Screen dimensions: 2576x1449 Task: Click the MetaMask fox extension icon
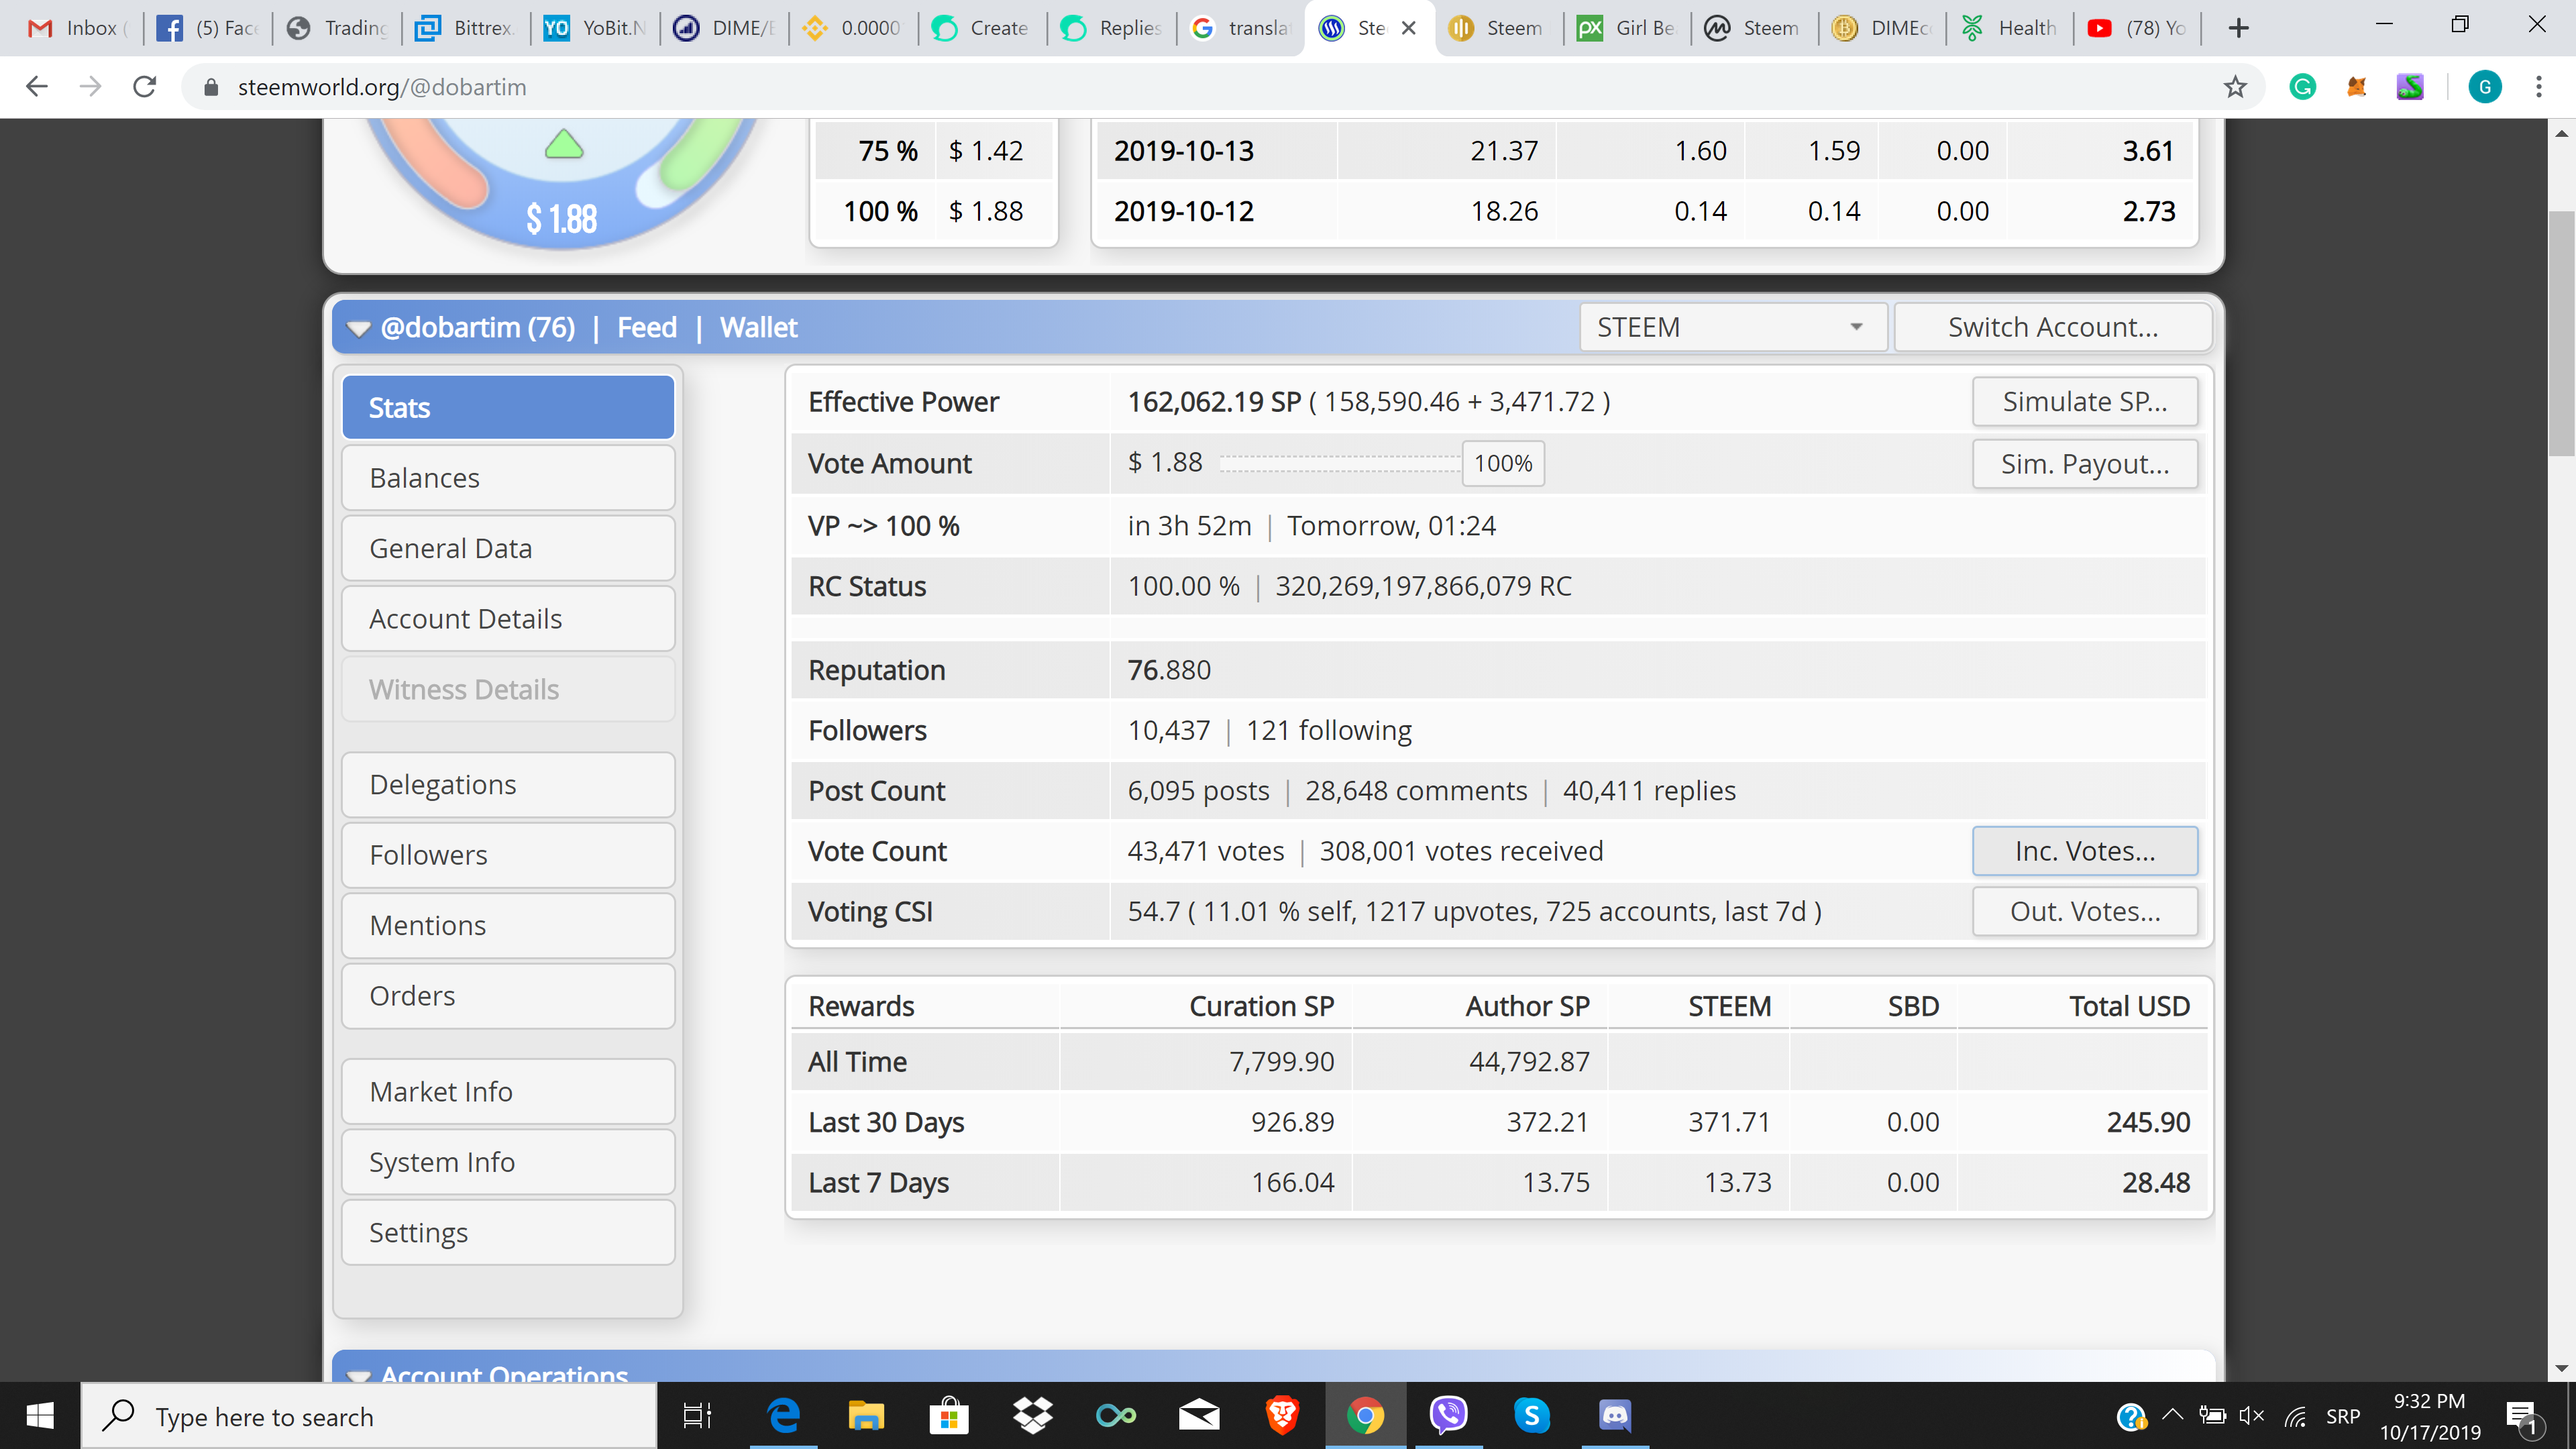[2356, 87]
